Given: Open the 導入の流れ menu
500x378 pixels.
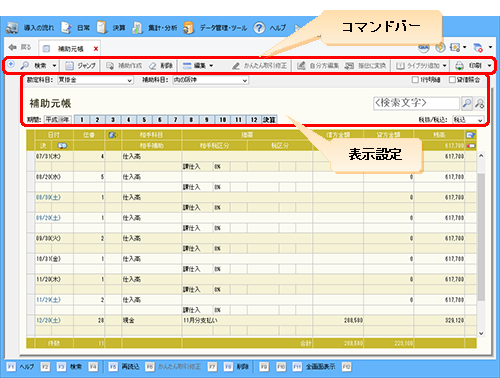Looking at the screenshot, I should pos(30,28).
